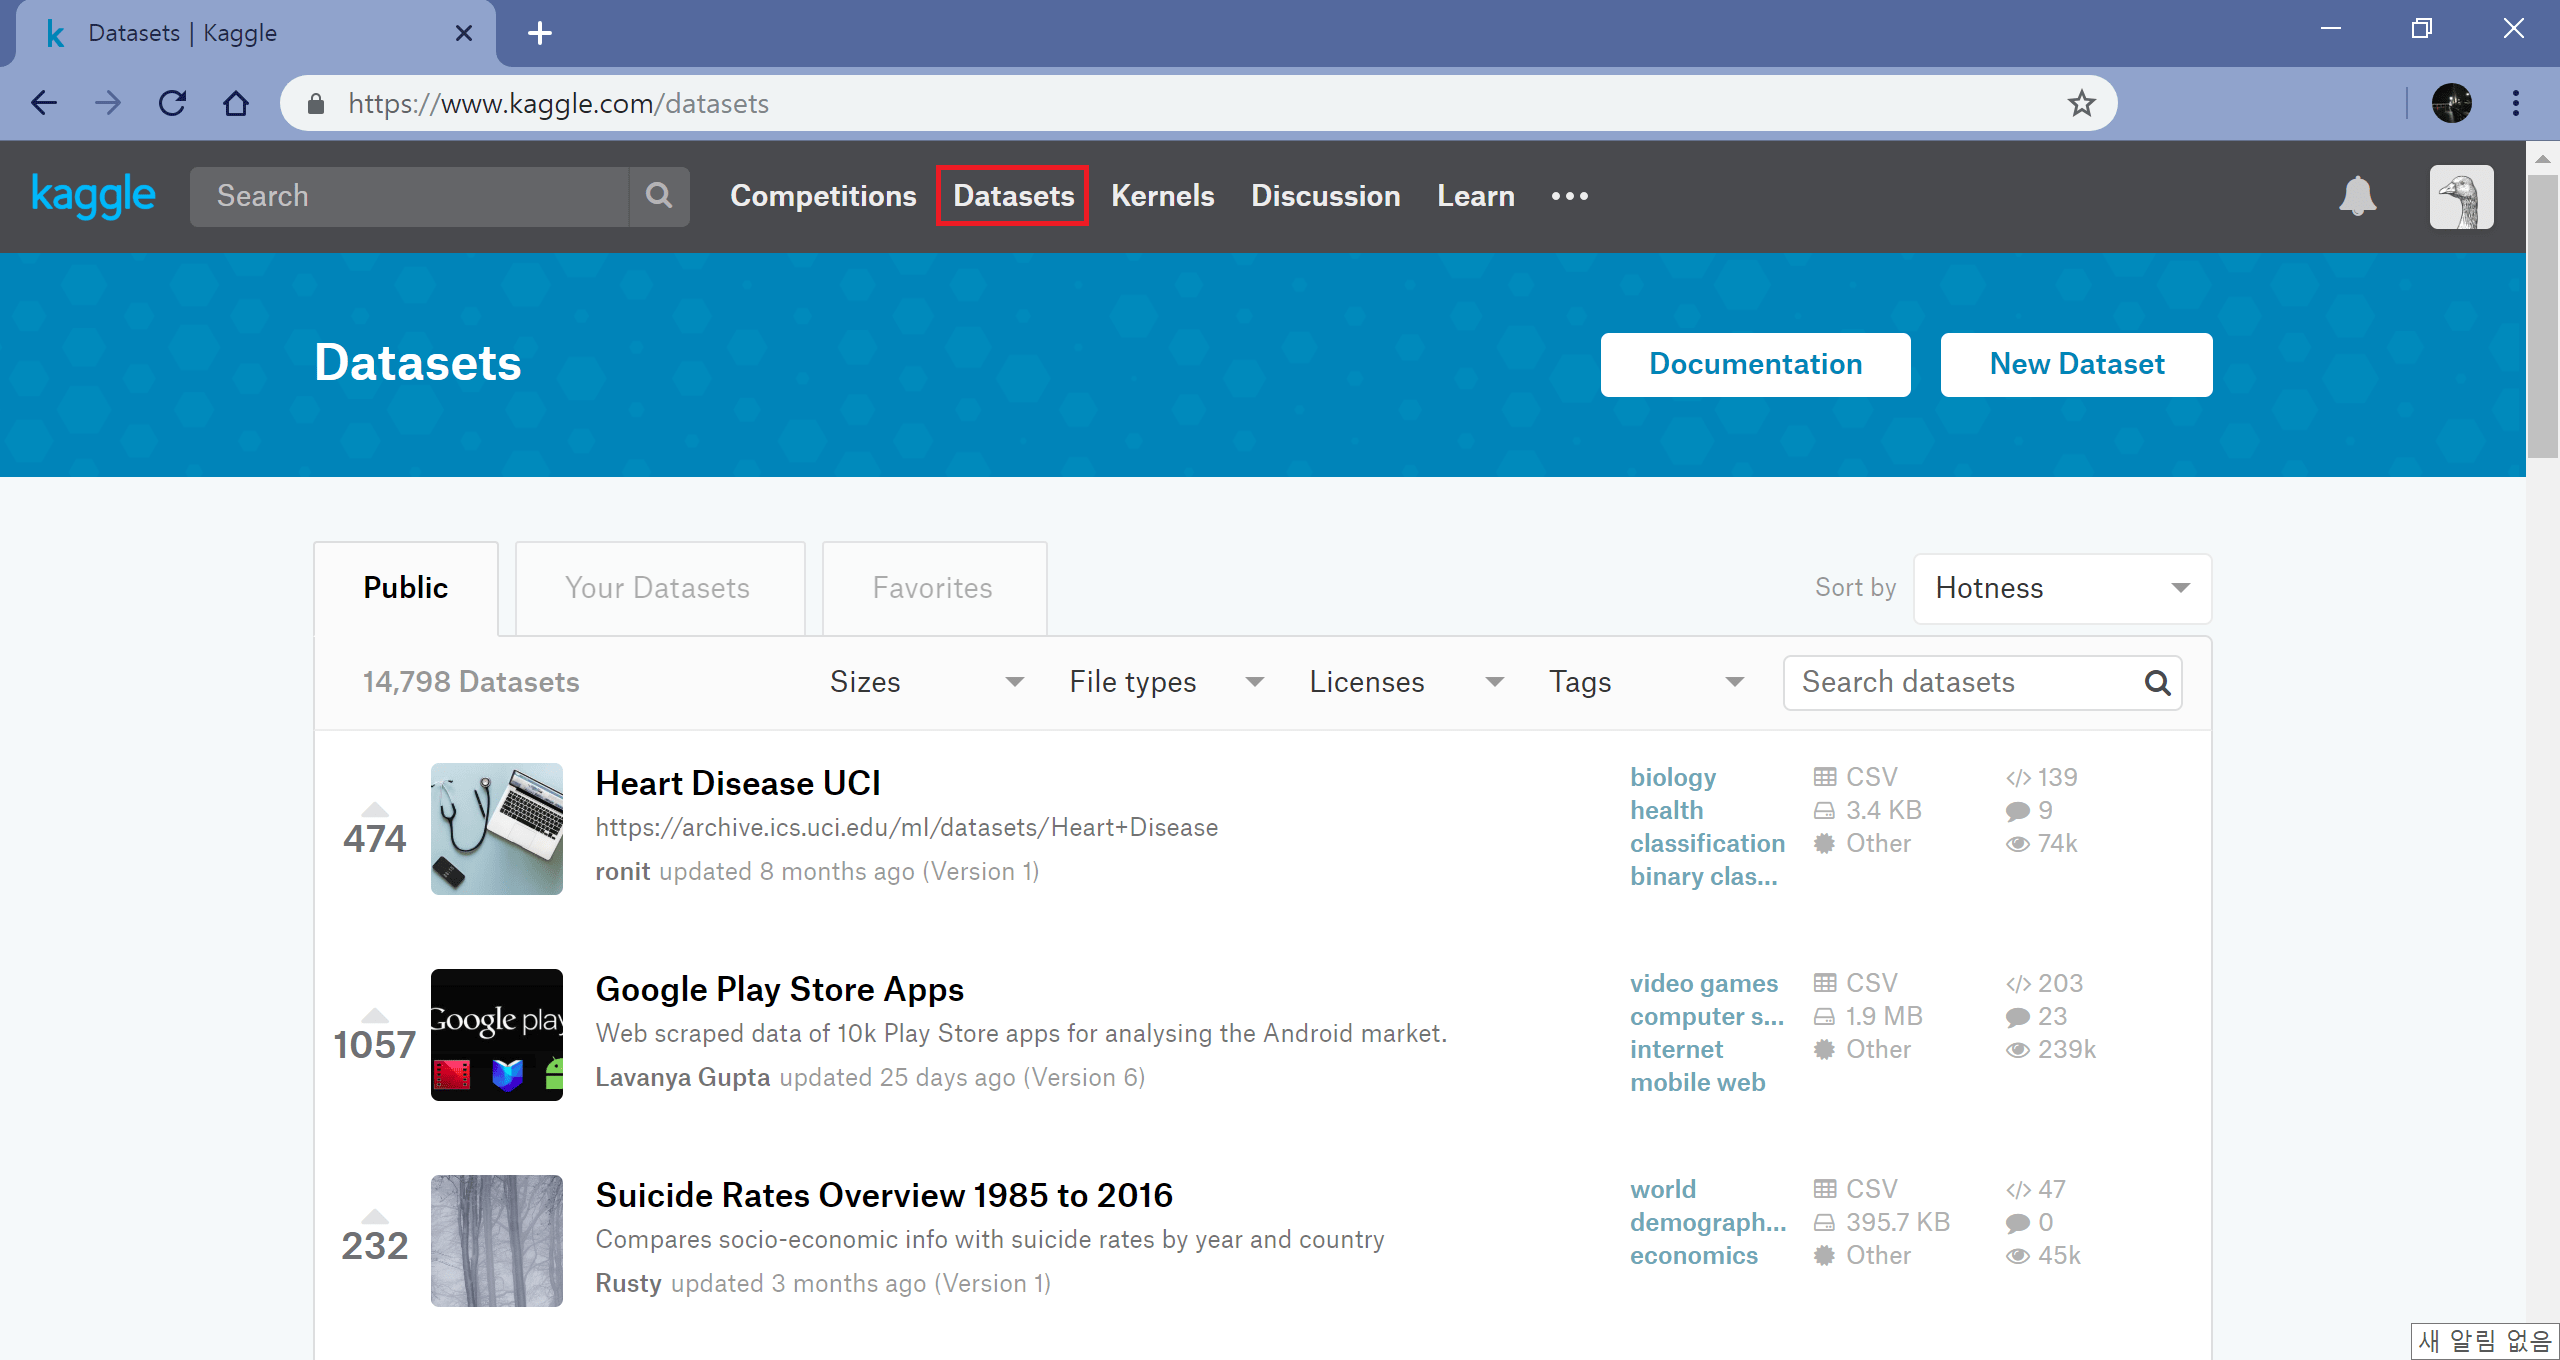The height and width of the screenshot is (1360, 2560).
Task: Open the Chrome three-dot menu
Action: pos(2515,103)
